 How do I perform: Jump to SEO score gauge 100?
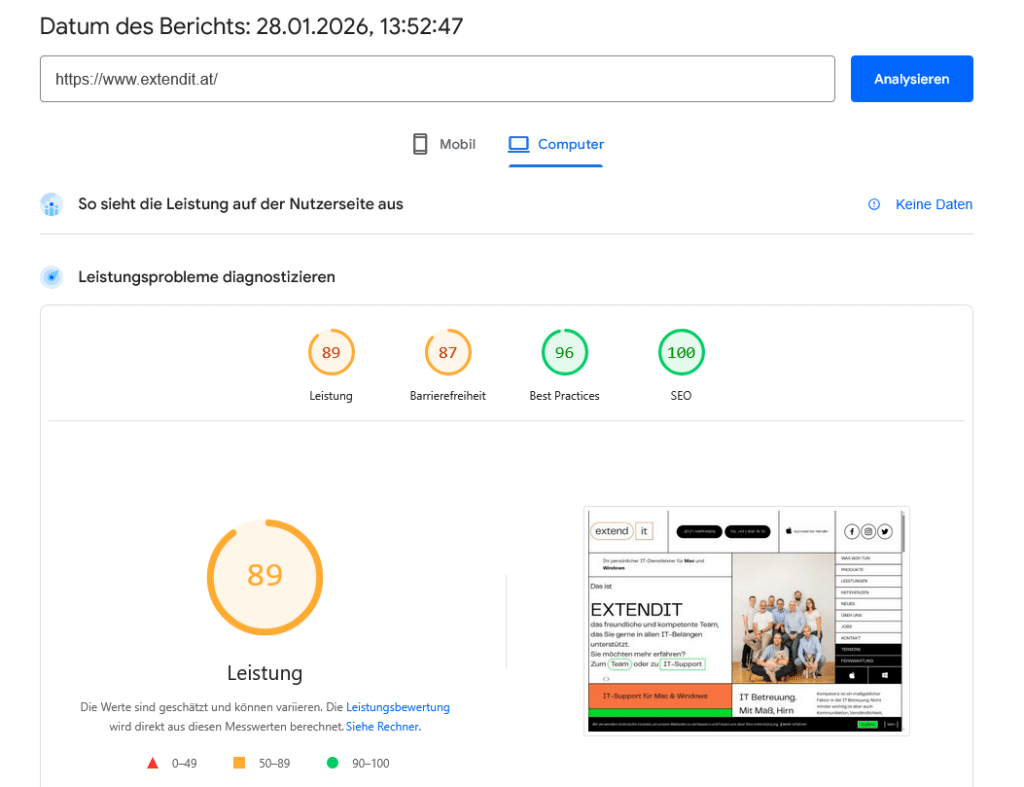click(680, 353)
